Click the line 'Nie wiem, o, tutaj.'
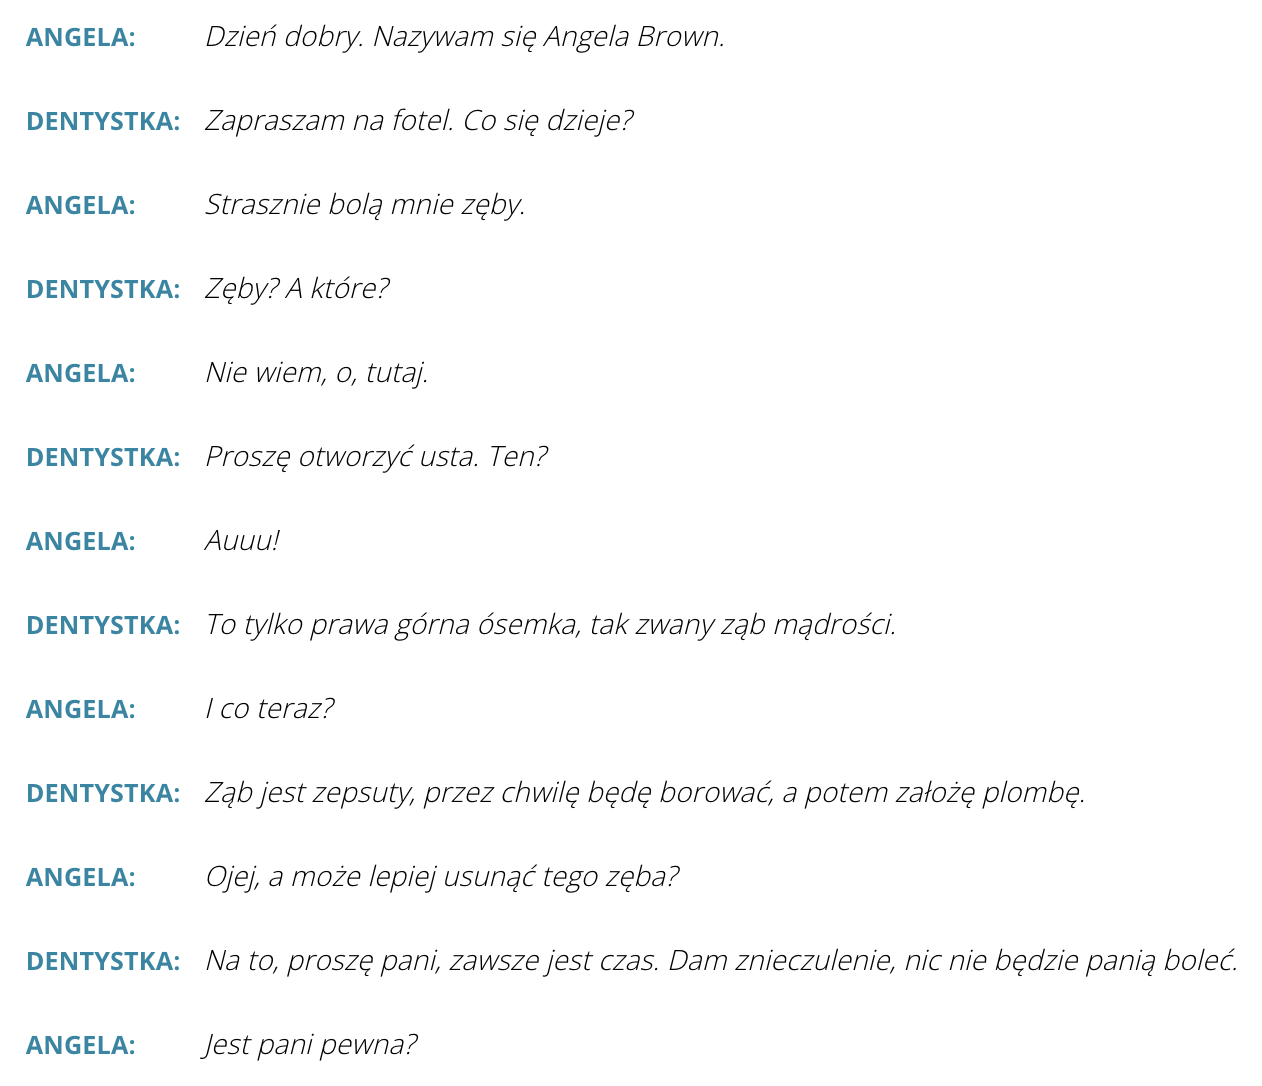This screenshot has height=1086, width=1262. [x=317, y=373]
